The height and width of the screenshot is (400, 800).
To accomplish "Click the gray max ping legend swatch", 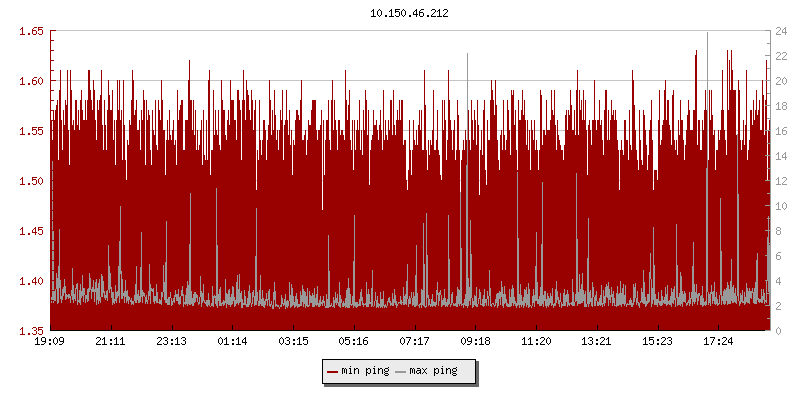I will click(401, 372).
